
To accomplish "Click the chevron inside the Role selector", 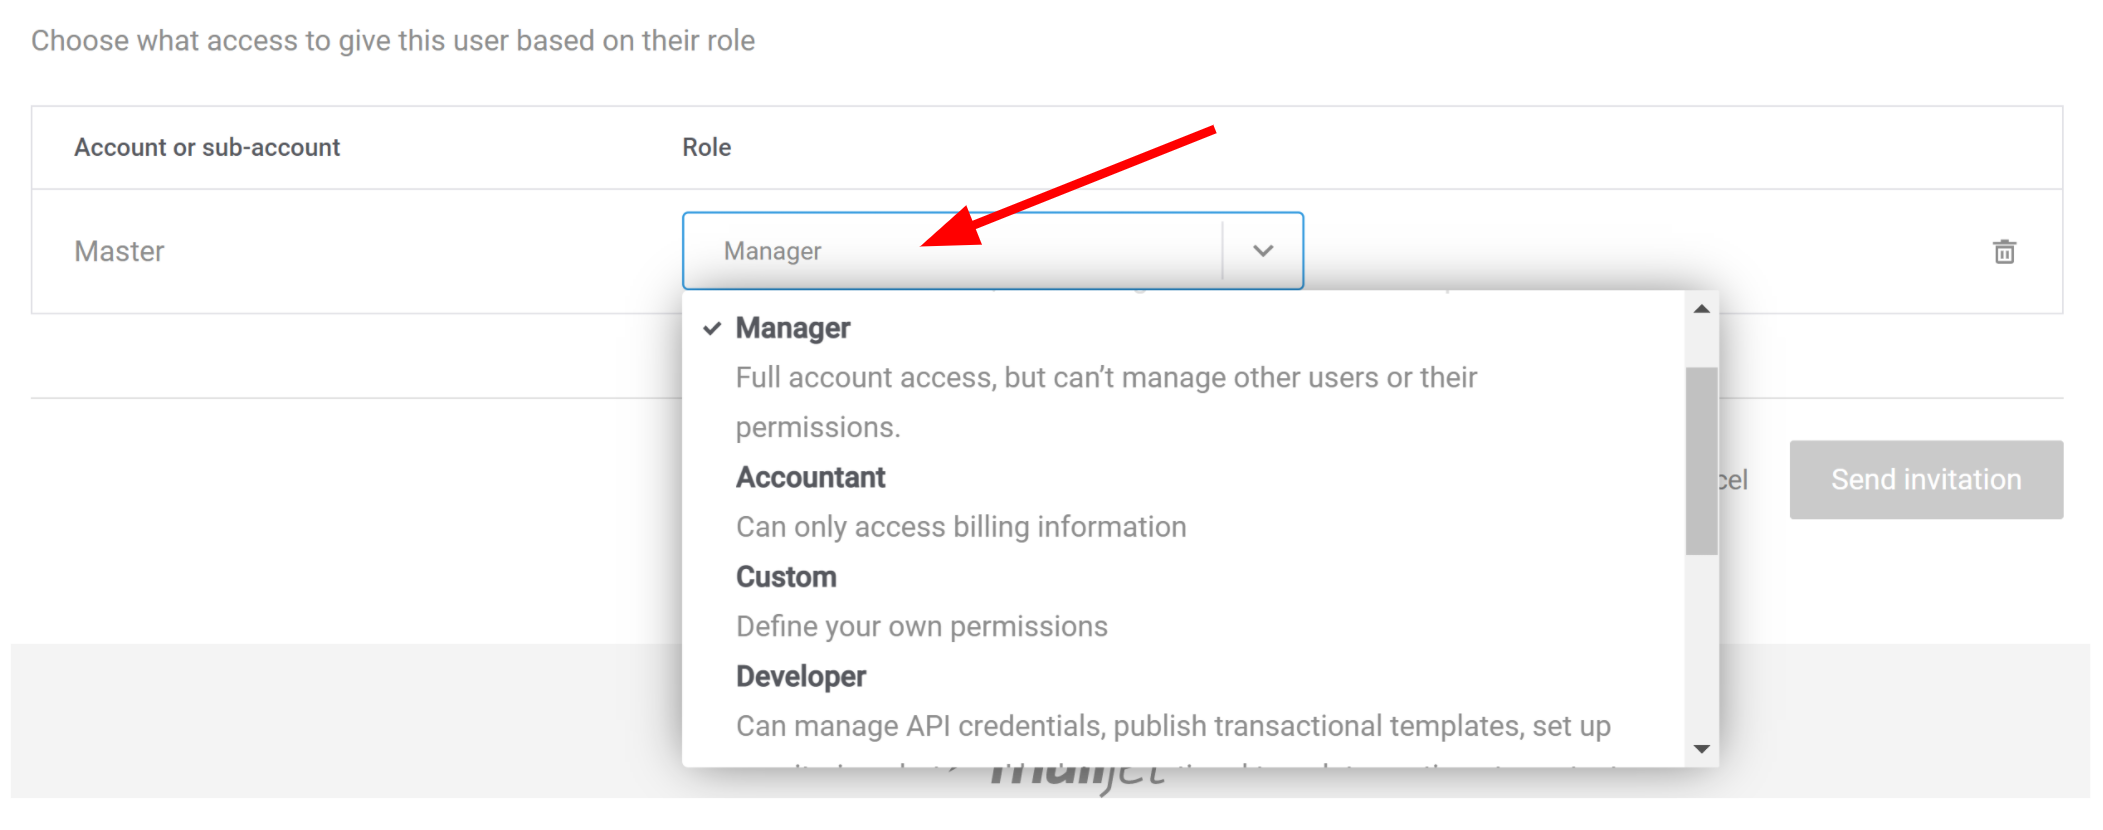I will point(1262,251).
